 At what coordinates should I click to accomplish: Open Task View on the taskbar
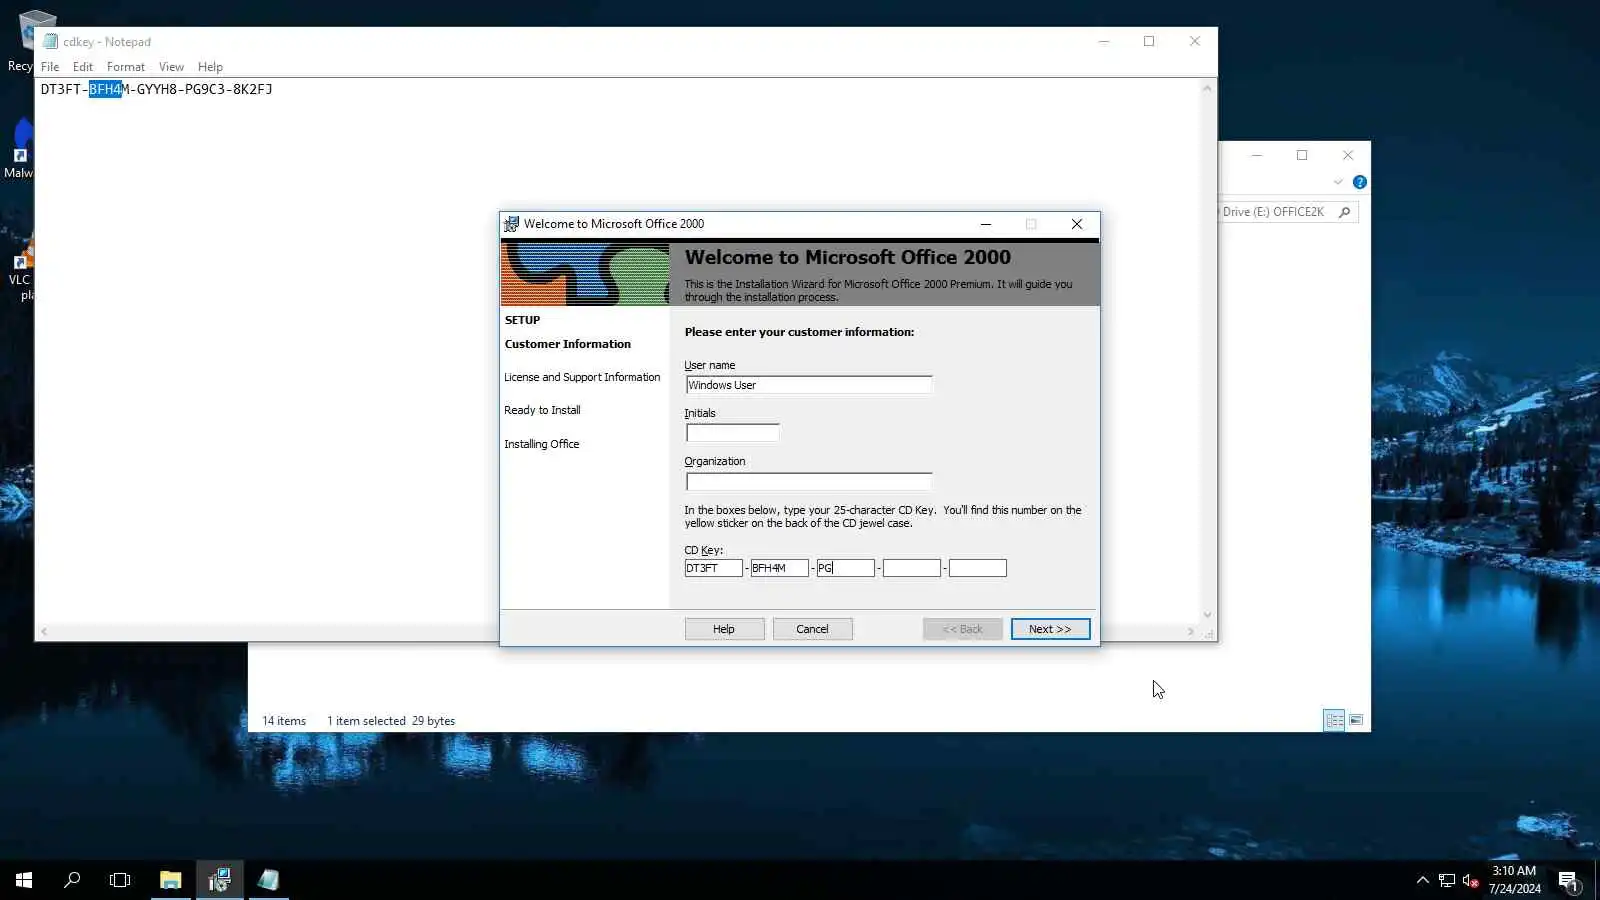(120, 880)
